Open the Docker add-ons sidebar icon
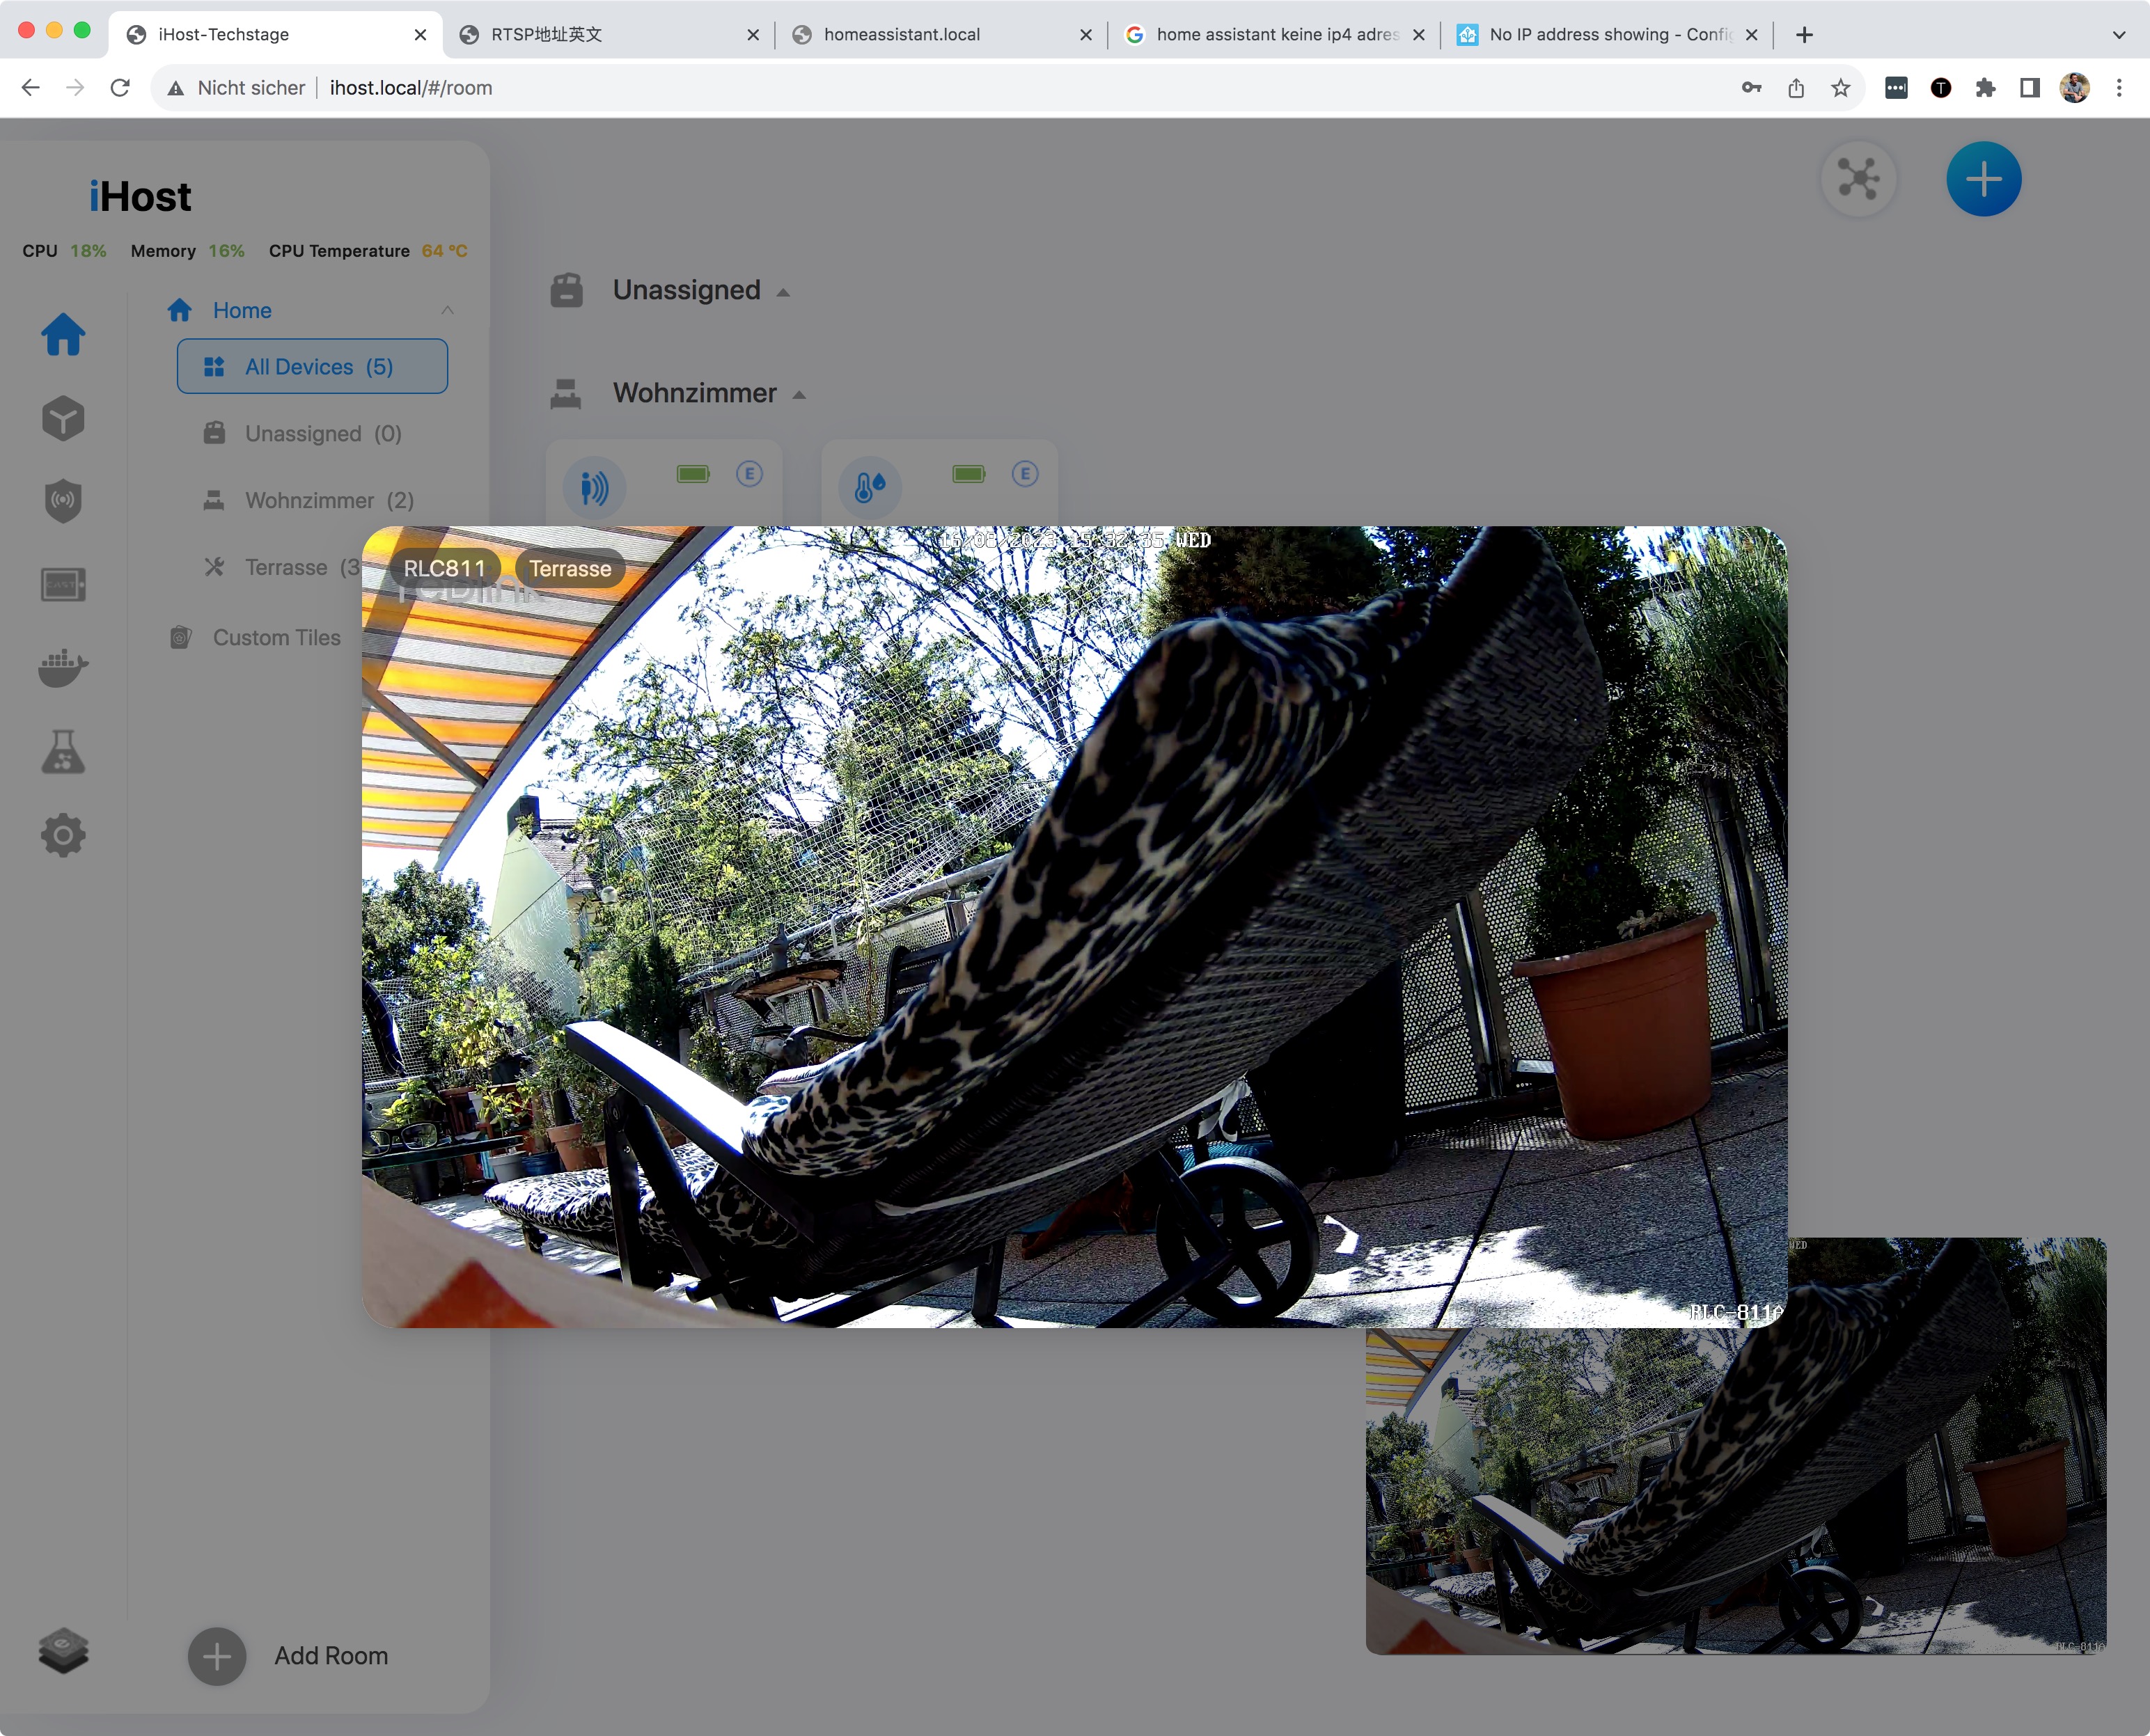Image resolution: width=2150 pixels, height=1736 pixels. [63, 667]
